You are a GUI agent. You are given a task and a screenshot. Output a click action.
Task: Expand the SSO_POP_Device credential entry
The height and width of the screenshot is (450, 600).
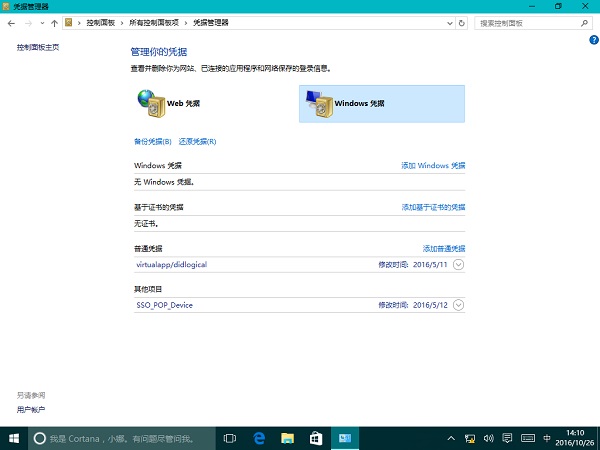pos(459,305)
